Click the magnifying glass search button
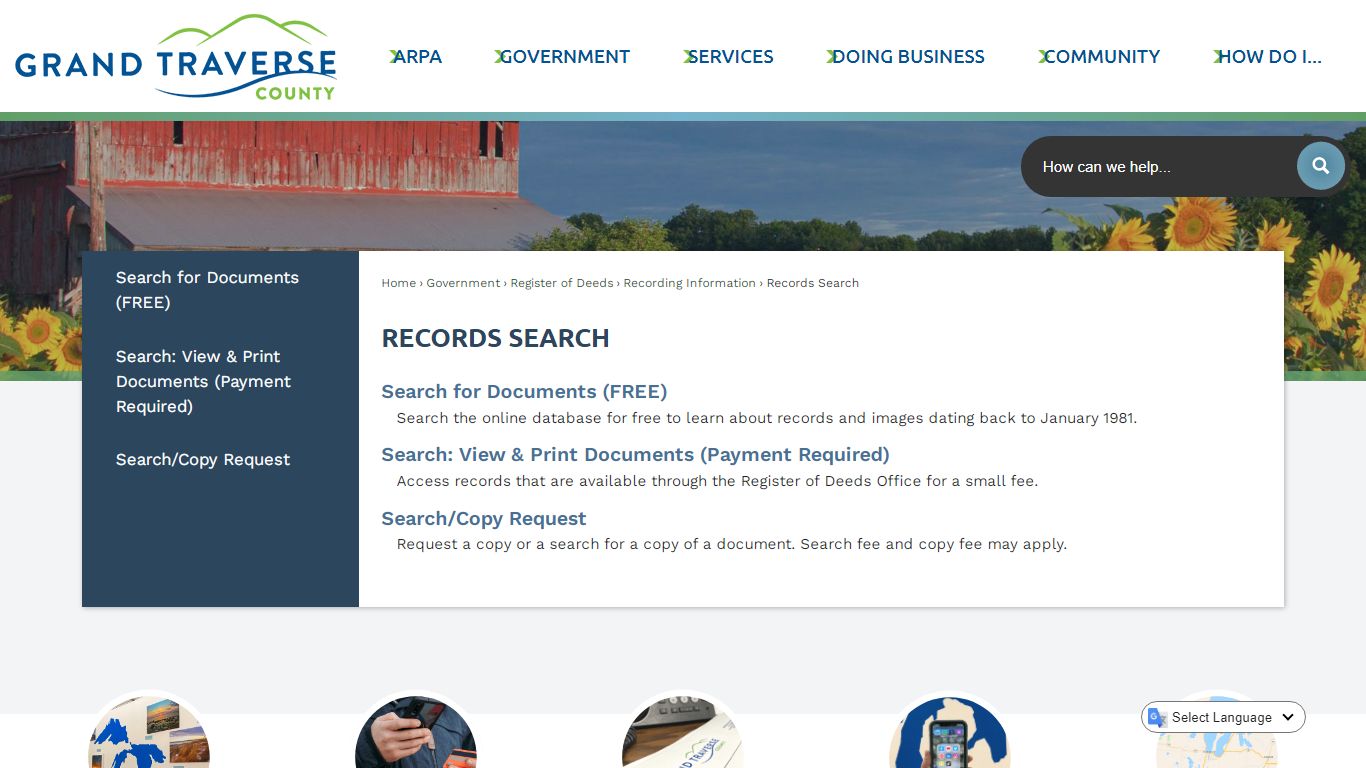The width and height of the screenshot is (1366, 768). click(1321, 166)
